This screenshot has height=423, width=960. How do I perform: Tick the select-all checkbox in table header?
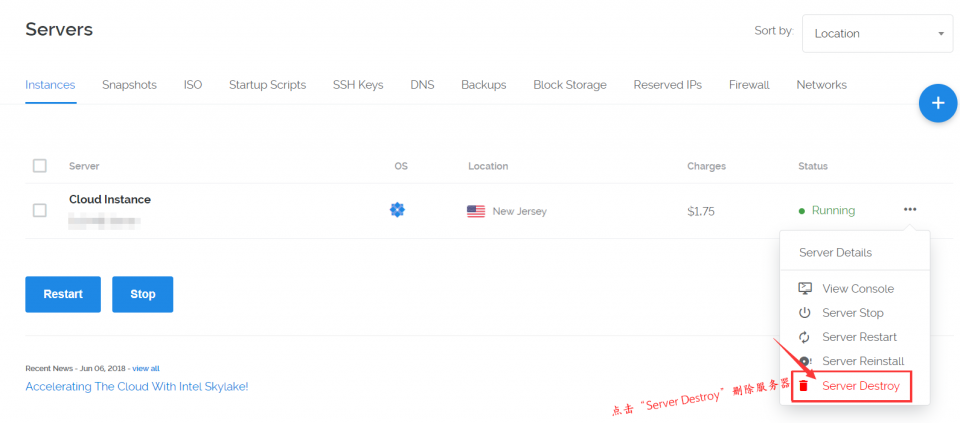(40, 166)
